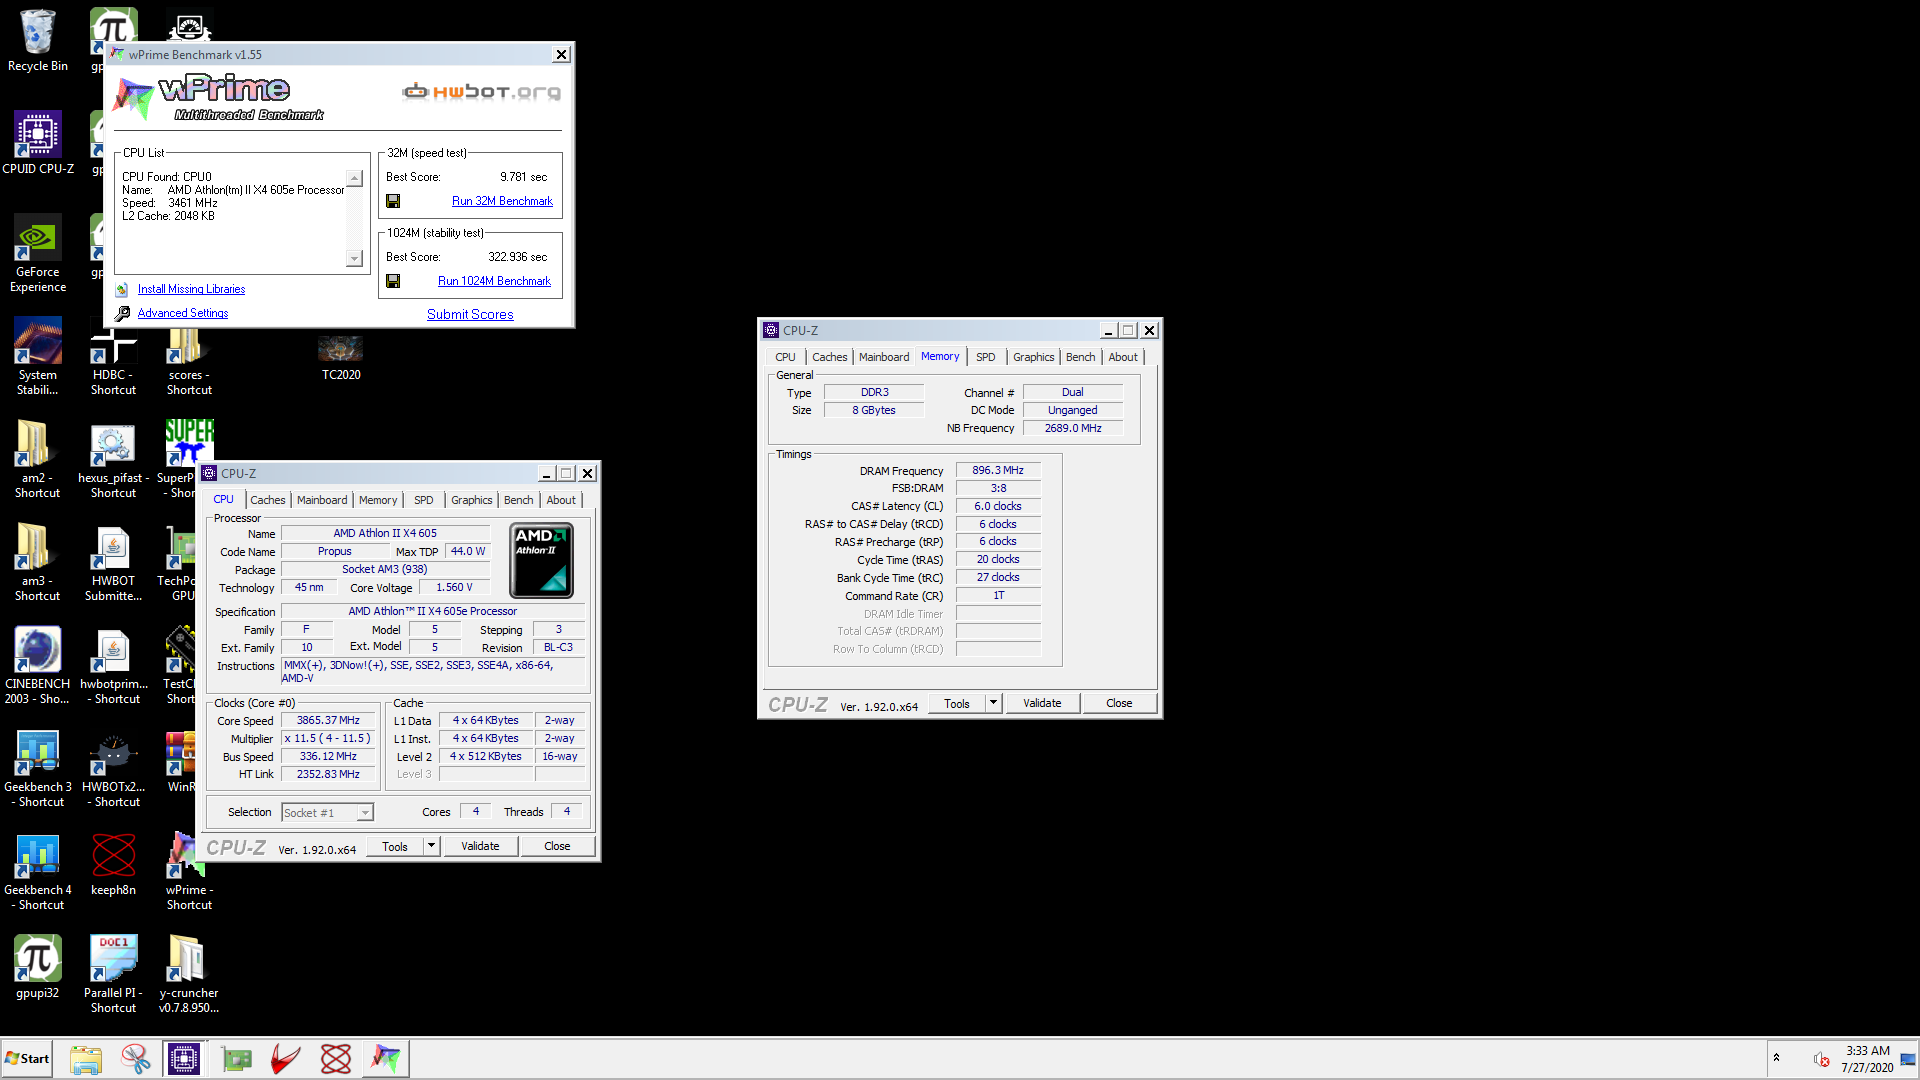Open Parallel PI shortcut
The image size is (1920, 1080).
click(113, 975)
